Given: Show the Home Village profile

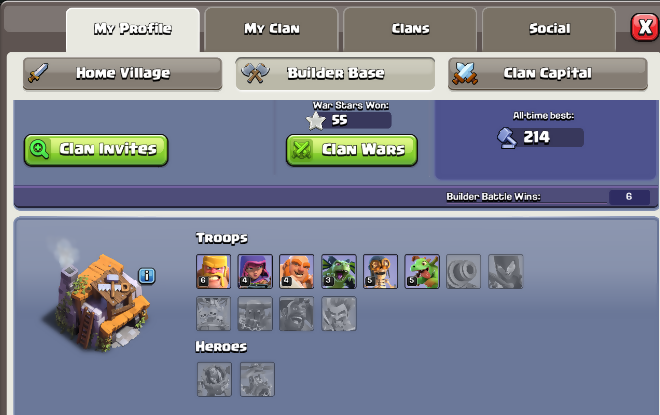Looking at the screenshot, I should 122,74.
